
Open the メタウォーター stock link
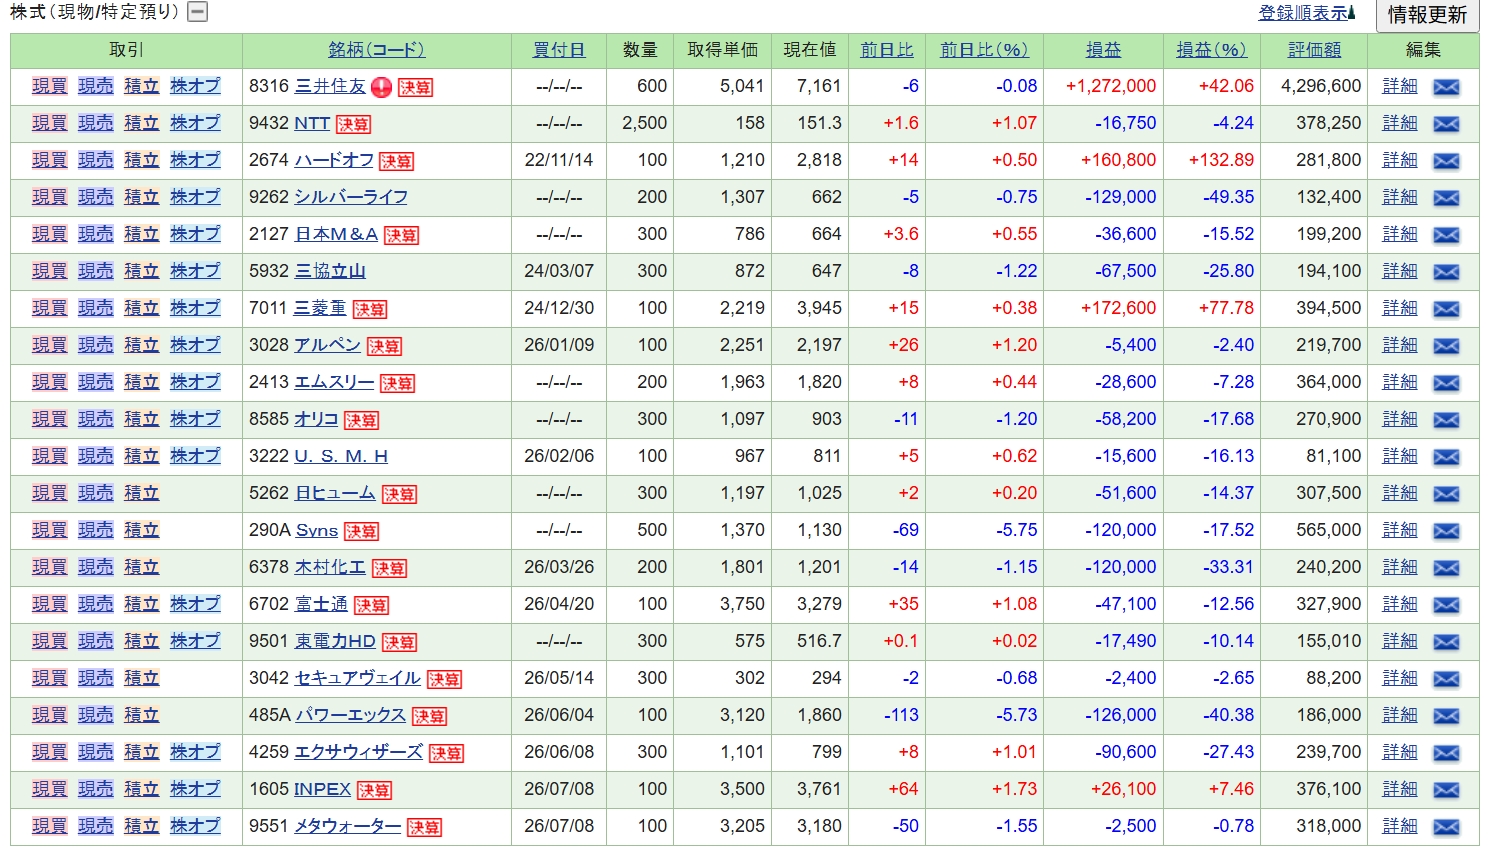pos(348,826)
